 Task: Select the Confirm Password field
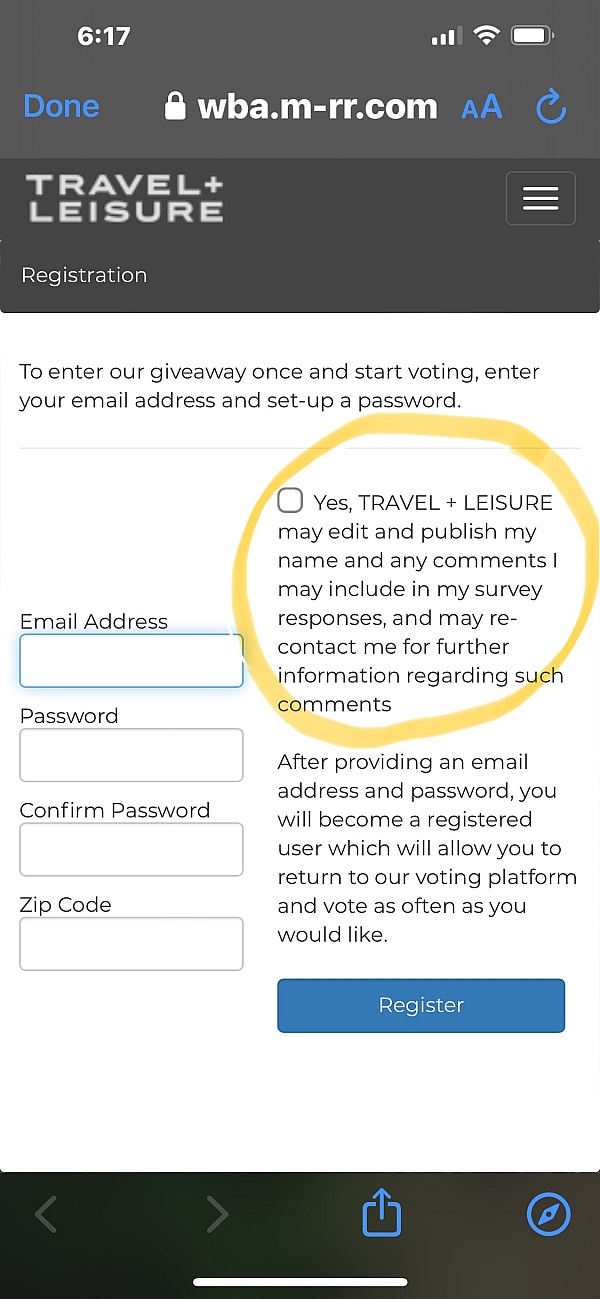pos(131,849)
